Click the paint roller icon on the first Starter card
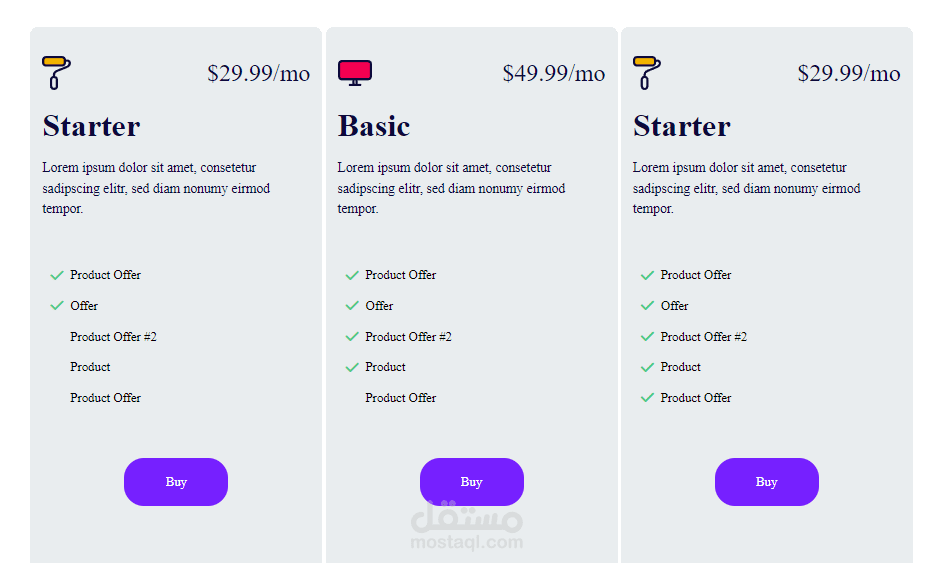 pos(58,72)
